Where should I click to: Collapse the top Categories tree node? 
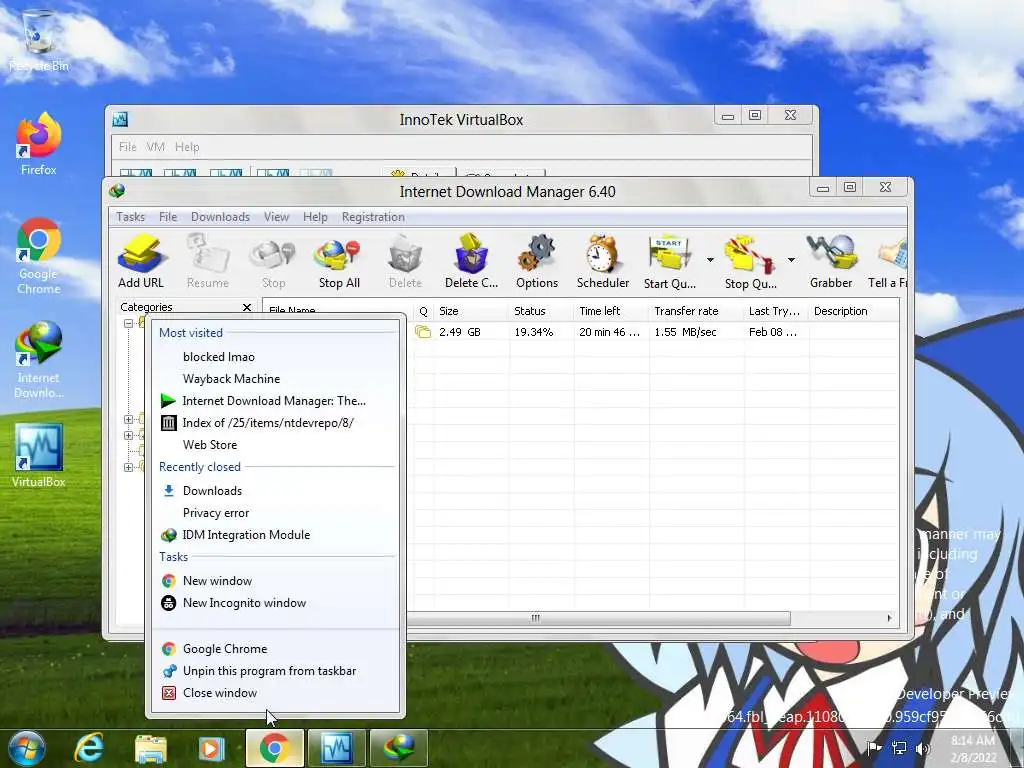(x=128, y=323)
